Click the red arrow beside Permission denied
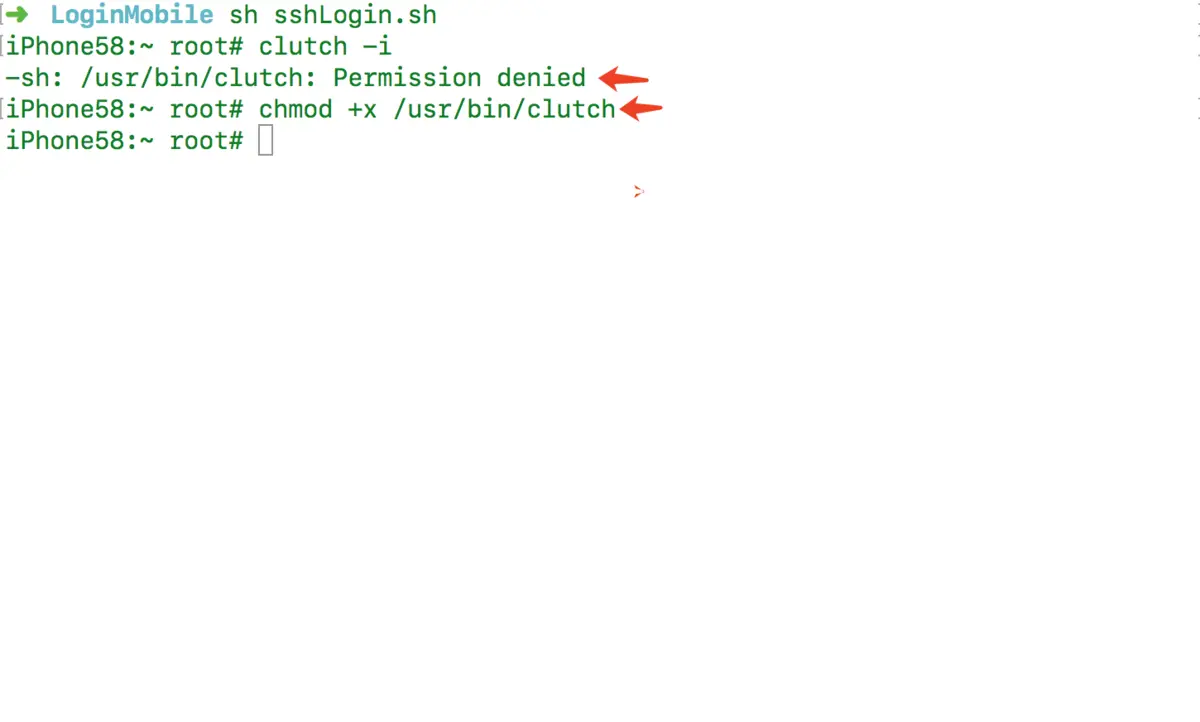 (x=624, y=78)
